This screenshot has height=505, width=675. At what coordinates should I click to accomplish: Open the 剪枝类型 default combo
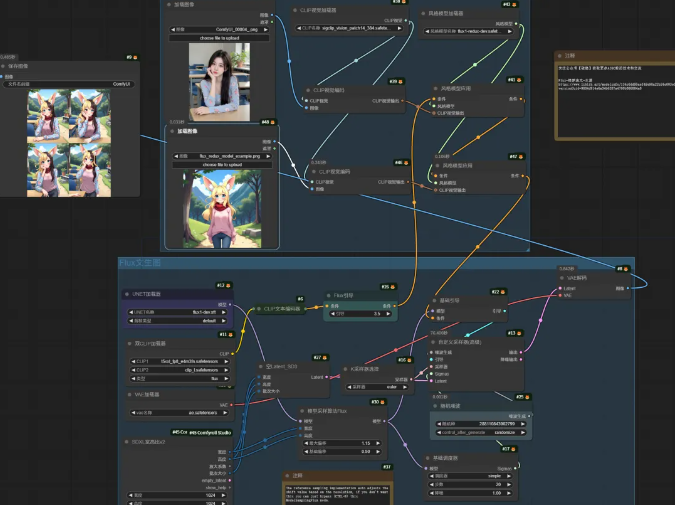(177, 321)
